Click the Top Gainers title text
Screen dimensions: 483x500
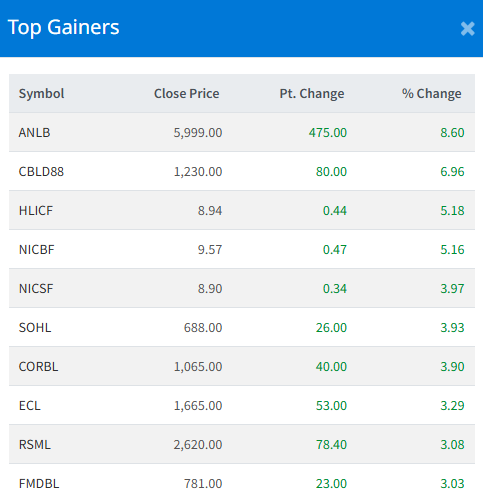[x=63, y=27]
